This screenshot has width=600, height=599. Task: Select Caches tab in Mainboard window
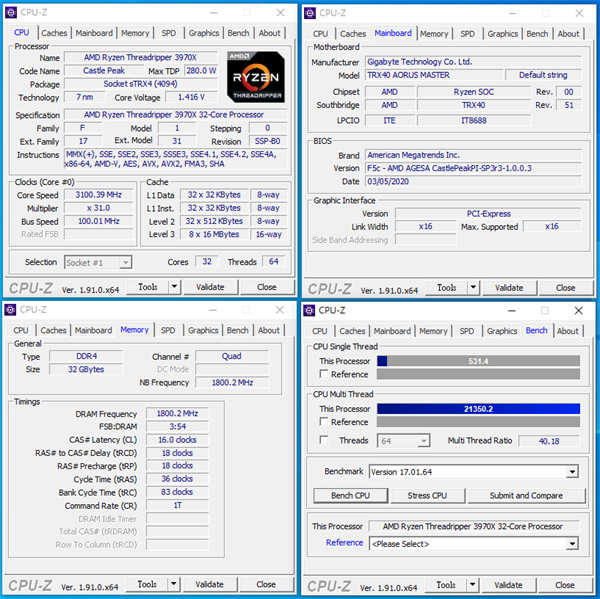(353, 34)
